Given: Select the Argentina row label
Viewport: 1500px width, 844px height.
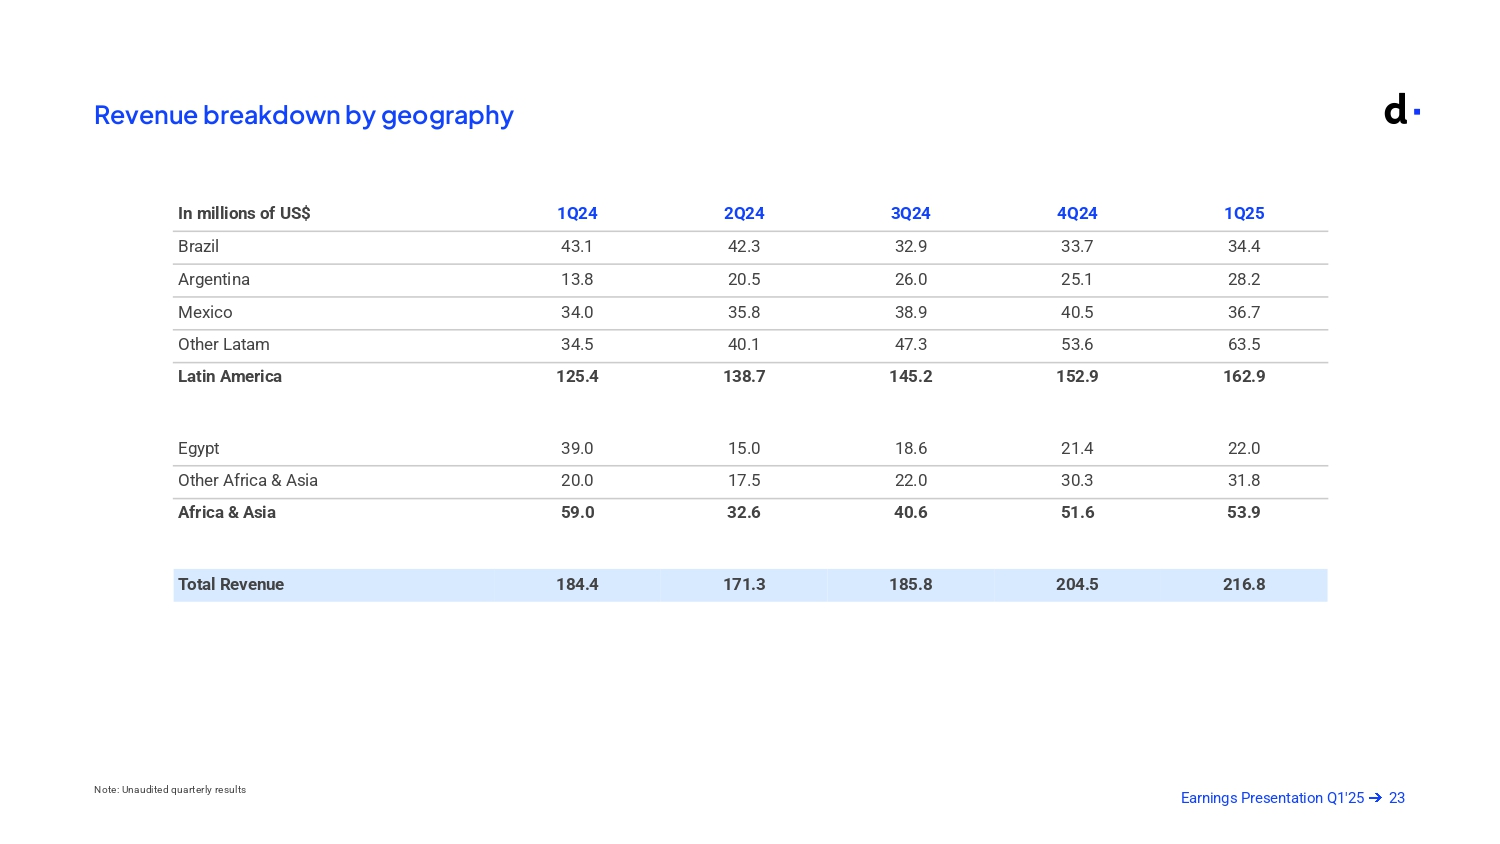Looking at the screenshot, I should tap(214, 279).
